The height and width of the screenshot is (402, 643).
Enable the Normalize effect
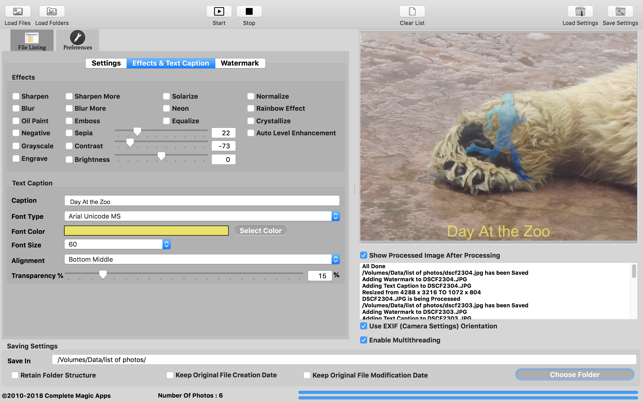coord(251,96)
